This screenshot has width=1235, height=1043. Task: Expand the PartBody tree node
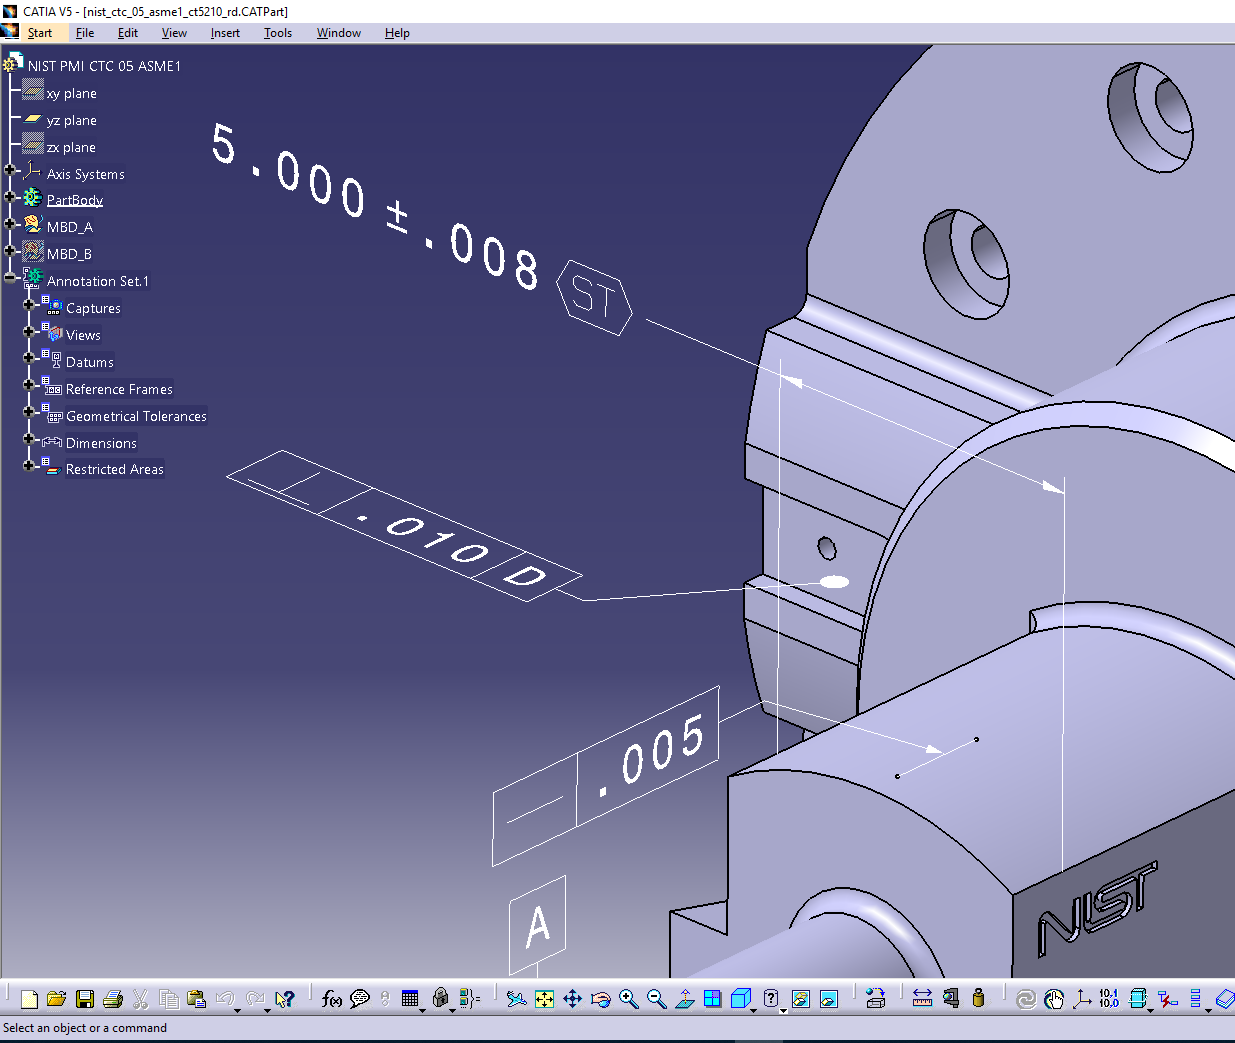(x=10, y=197)
